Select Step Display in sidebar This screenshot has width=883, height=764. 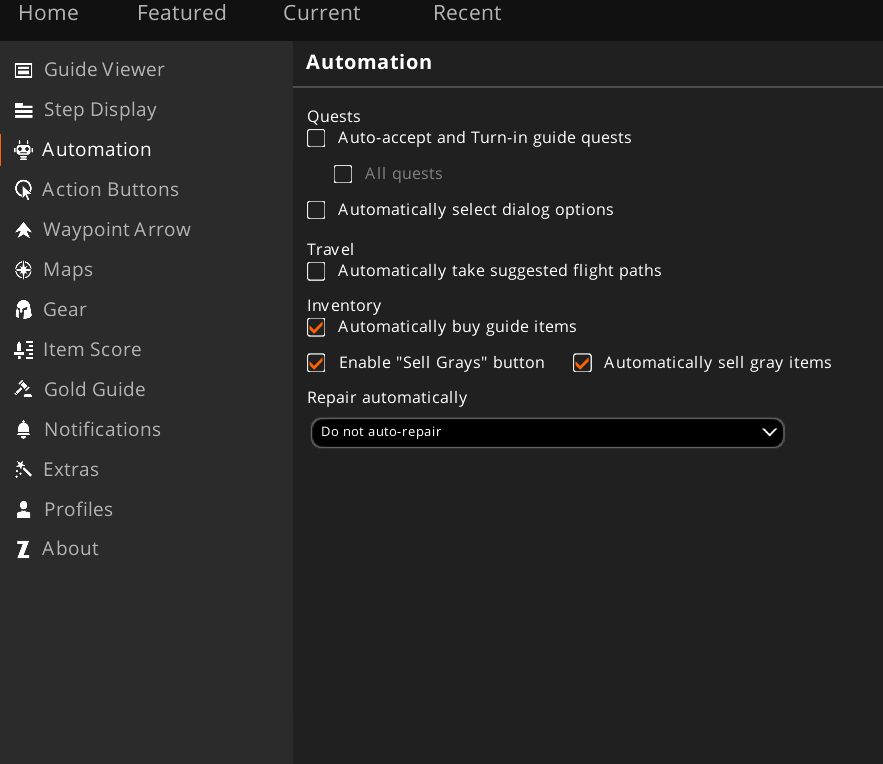coord(100,110)
